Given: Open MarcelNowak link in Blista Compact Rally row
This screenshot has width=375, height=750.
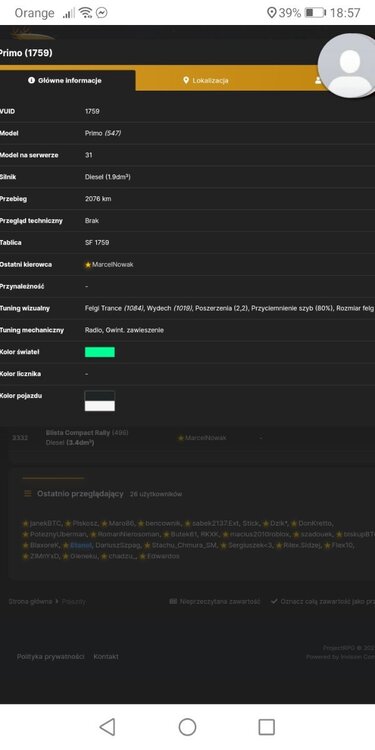Looking at the screenshot, I should click(x=206, y=438).
